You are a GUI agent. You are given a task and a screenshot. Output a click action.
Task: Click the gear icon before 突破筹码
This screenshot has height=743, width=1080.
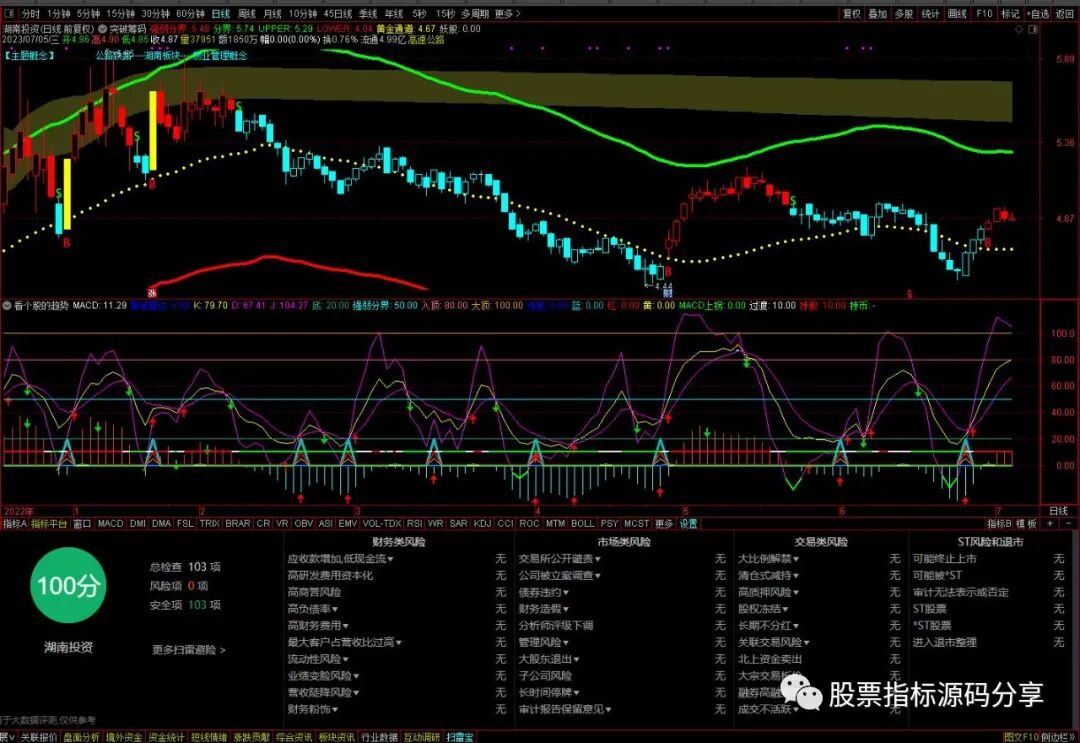point(103,29)
